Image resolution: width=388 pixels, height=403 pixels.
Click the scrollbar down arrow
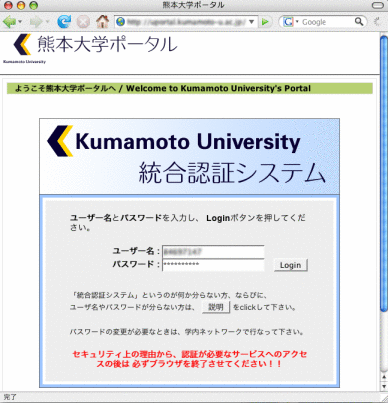pyautogui.click(x=384, y=387)
